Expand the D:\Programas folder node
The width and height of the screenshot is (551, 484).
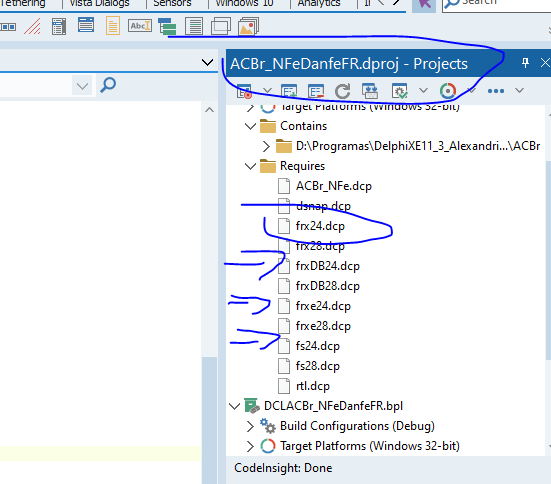(266, 146)
